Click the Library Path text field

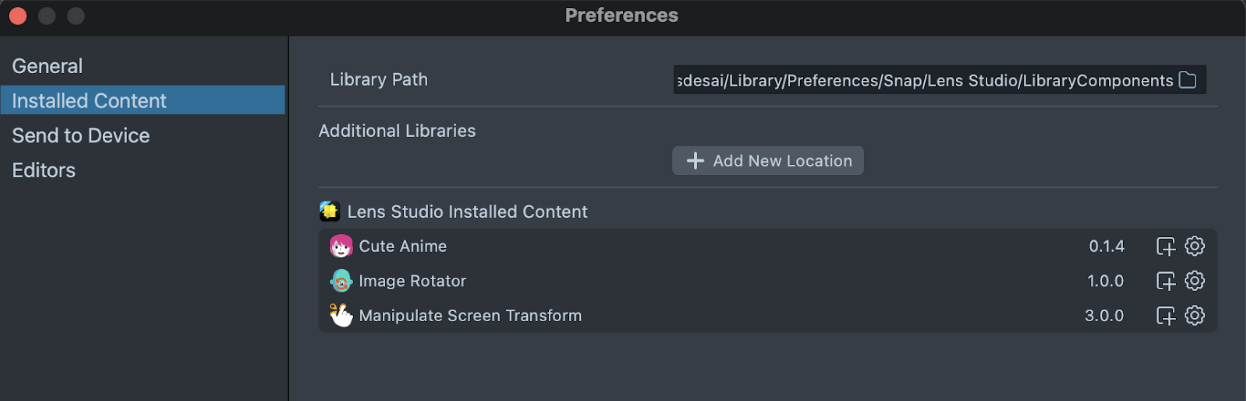pos(924,80)
